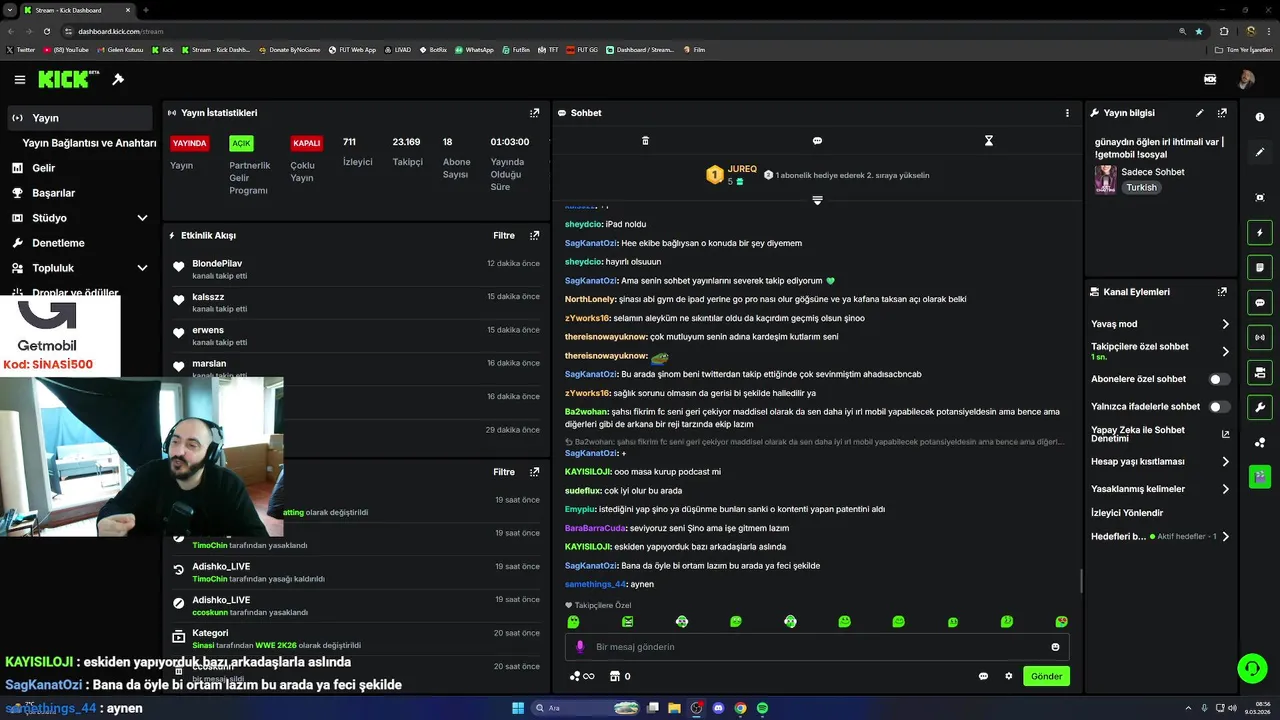The image size is (1280, 720).
Task: Click the chat panel scrollbar
Action: 1080,581
